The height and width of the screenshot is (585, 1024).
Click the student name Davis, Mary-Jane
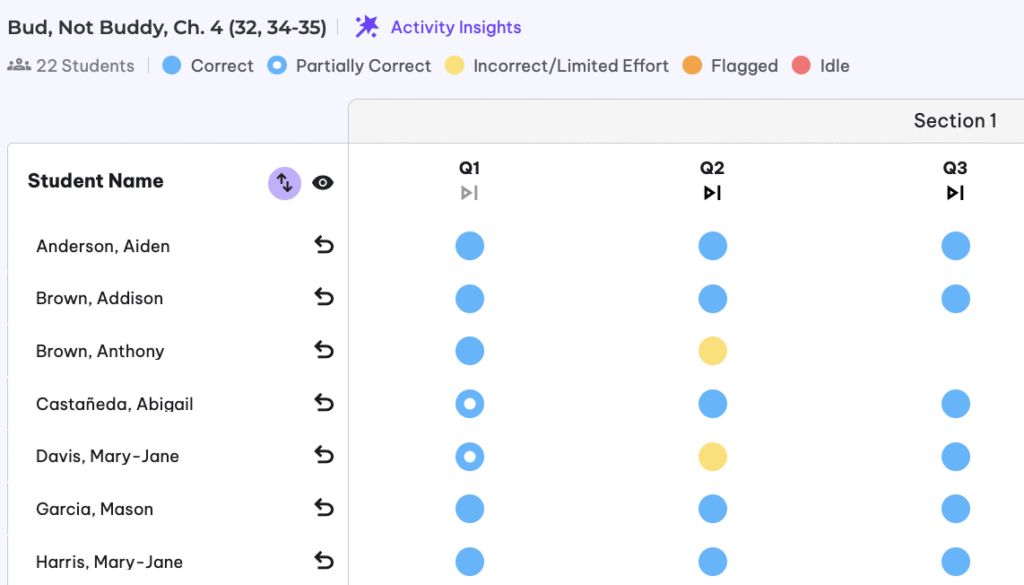coord(107,456)
